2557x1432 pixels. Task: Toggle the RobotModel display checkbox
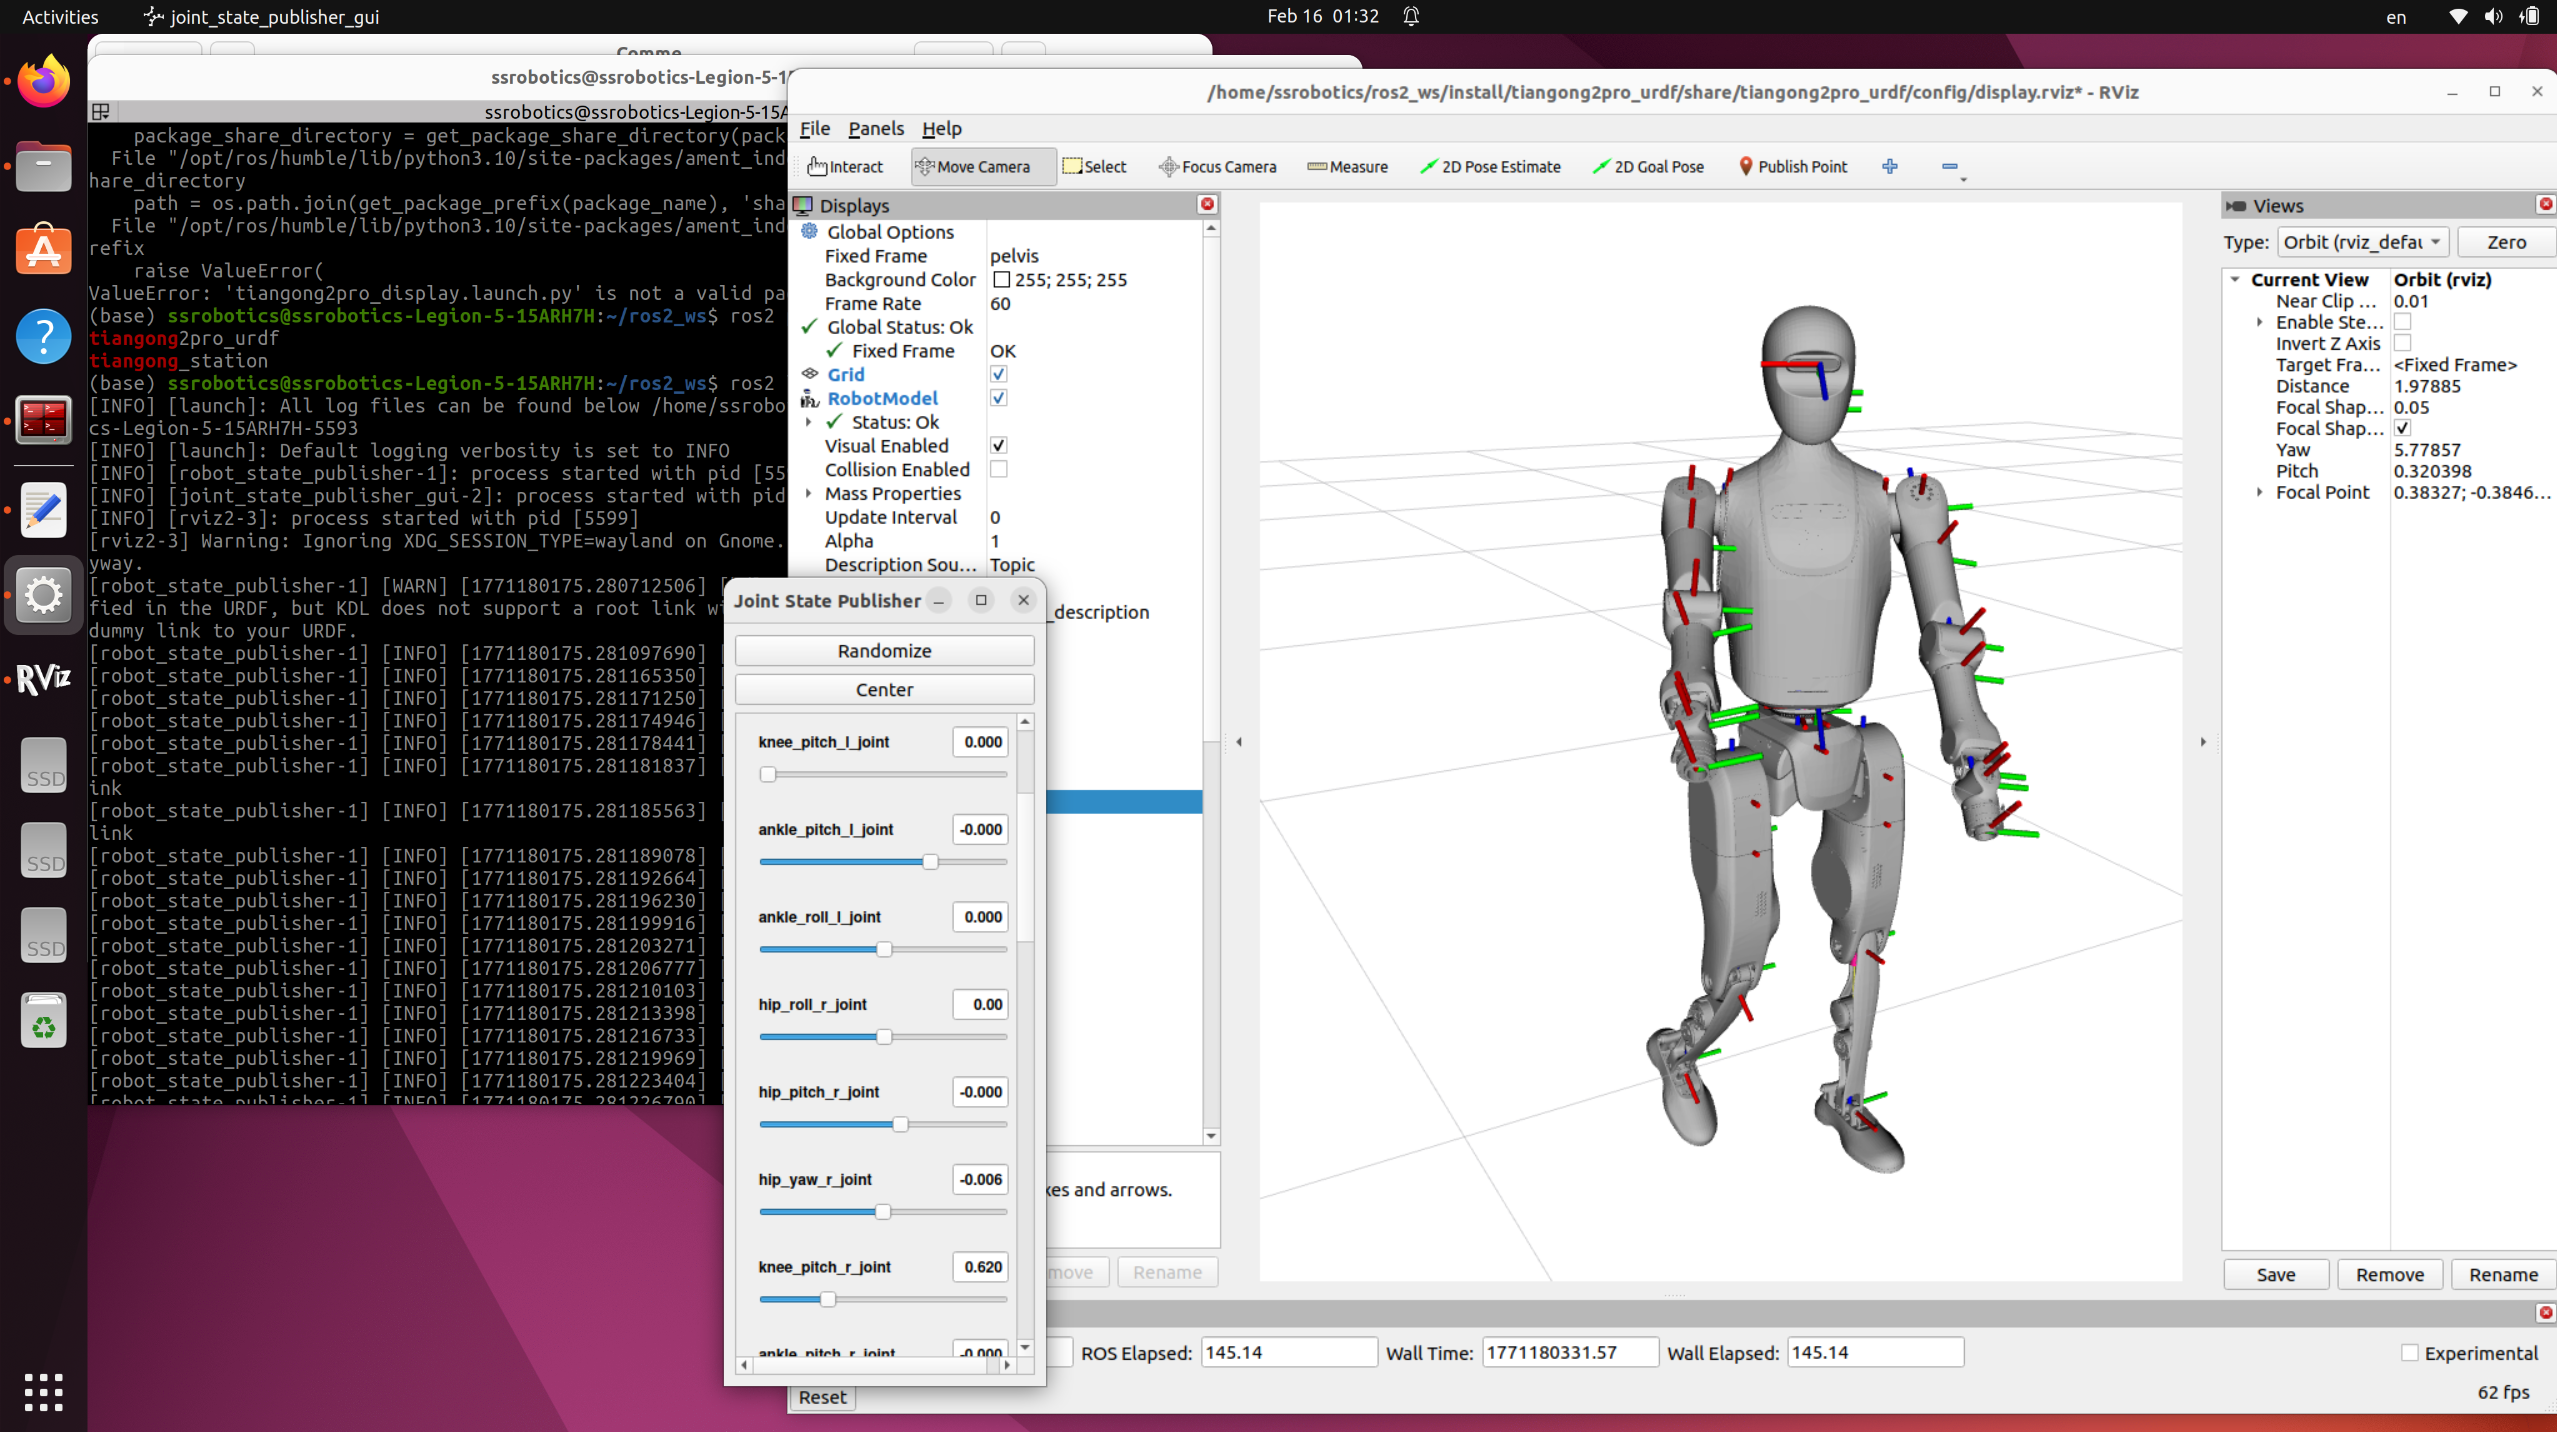[998, 398]
